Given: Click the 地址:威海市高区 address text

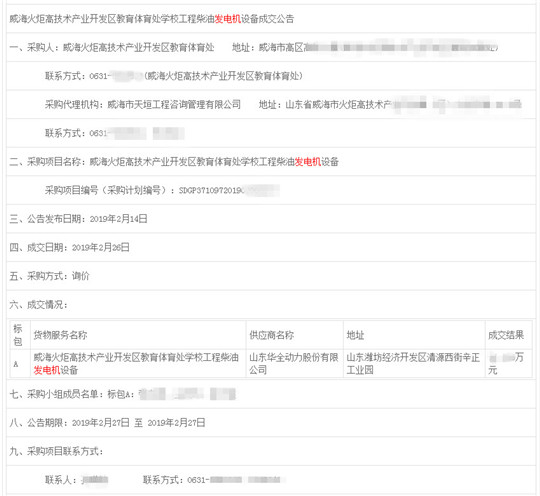Looking at the screenshot, I should coord(365,47).
